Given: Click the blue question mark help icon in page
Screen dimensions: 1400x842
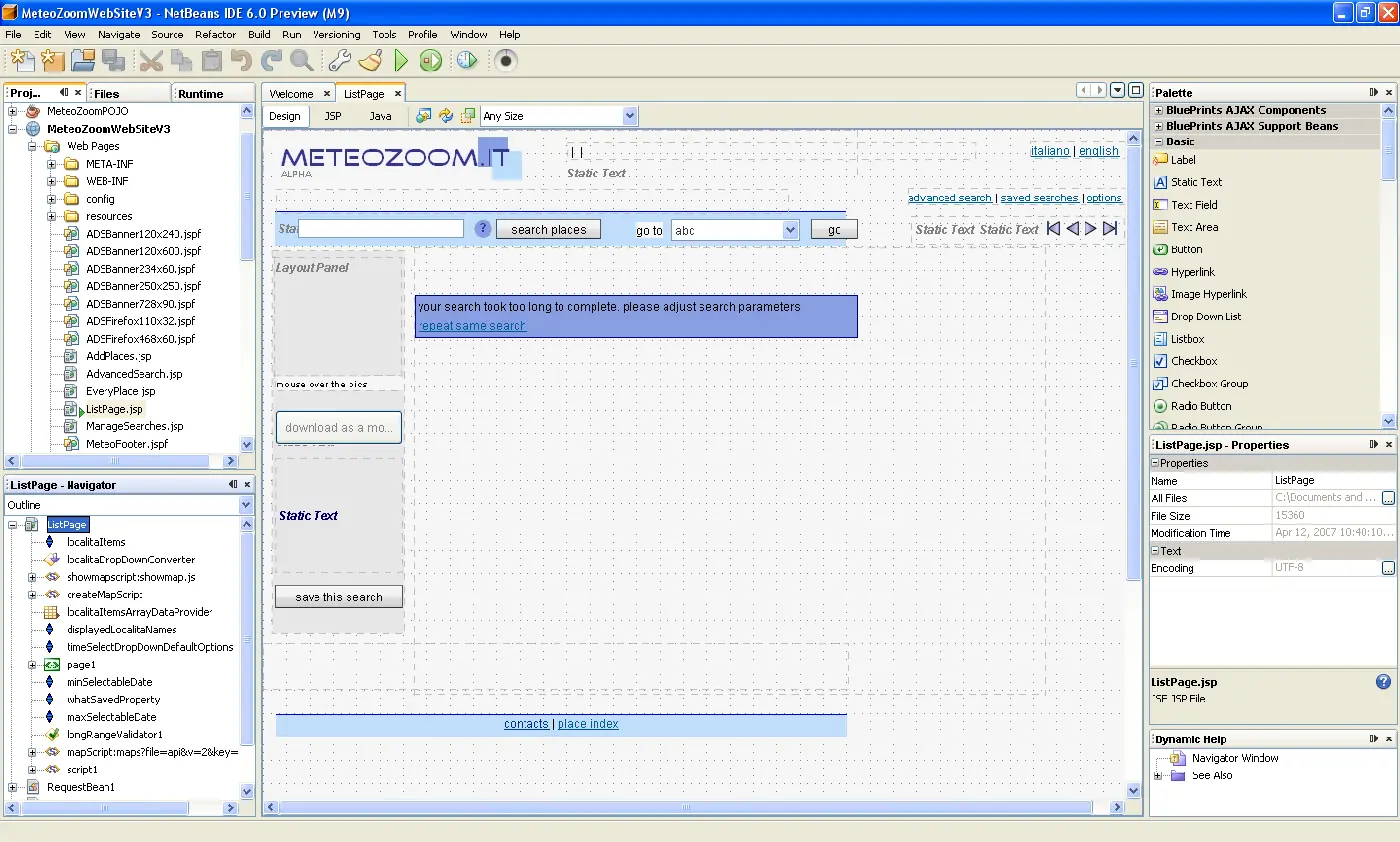Looking at the screenshot, I should point(482,228).
